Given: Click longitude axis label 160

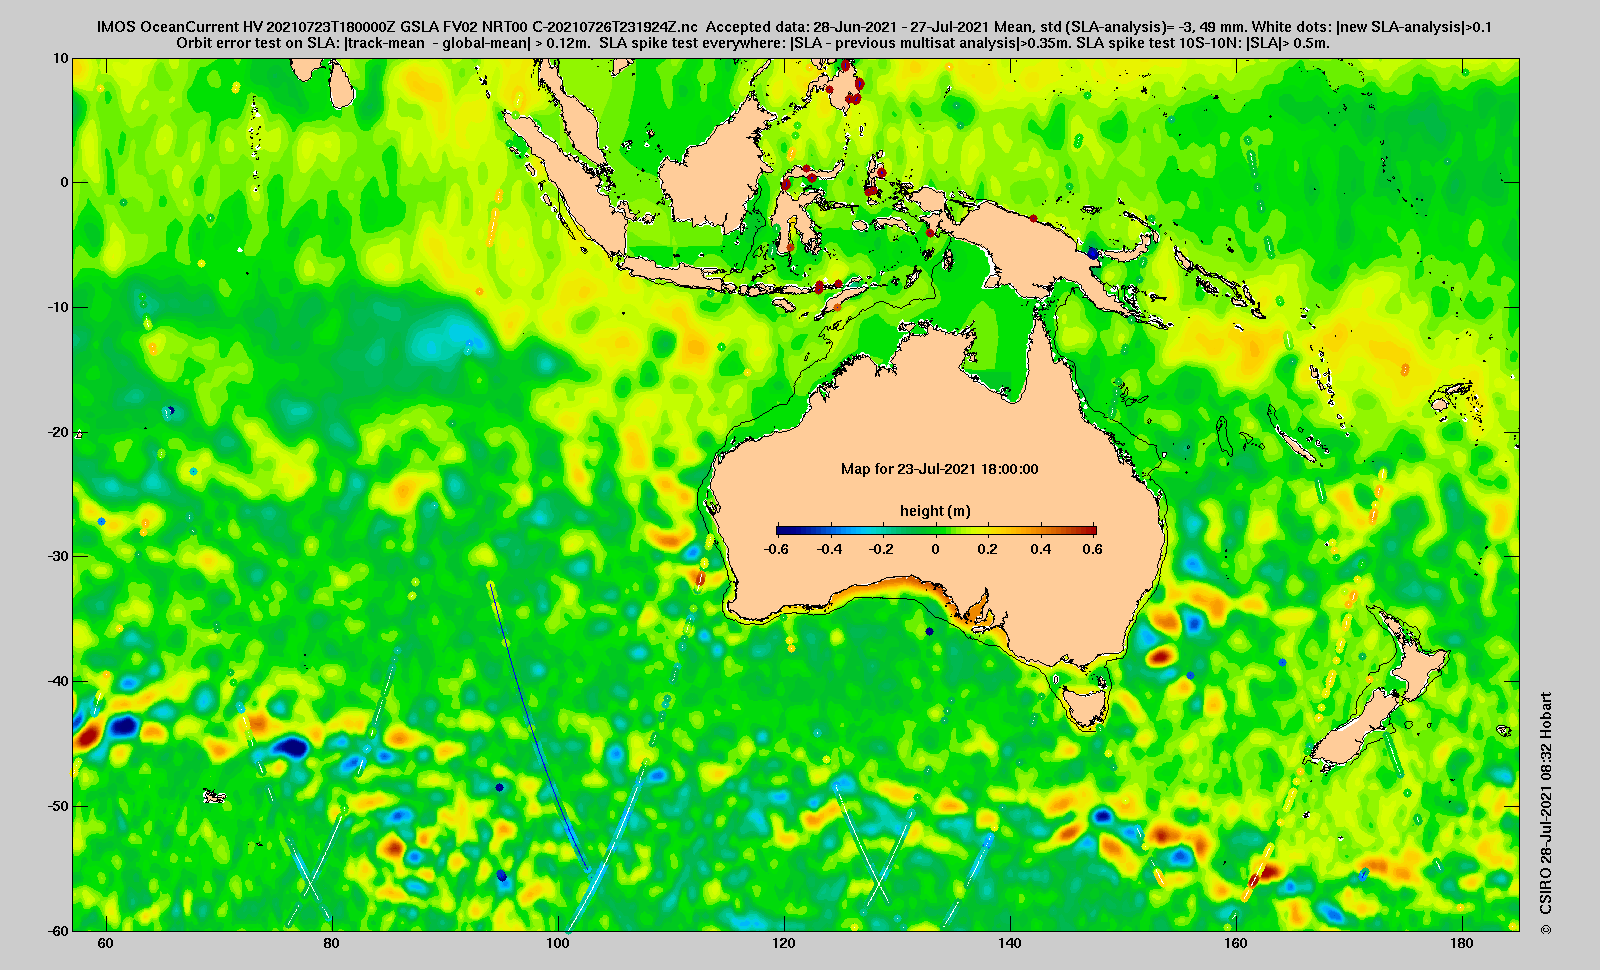Looking at the screenshot, I should point(1236,944).
